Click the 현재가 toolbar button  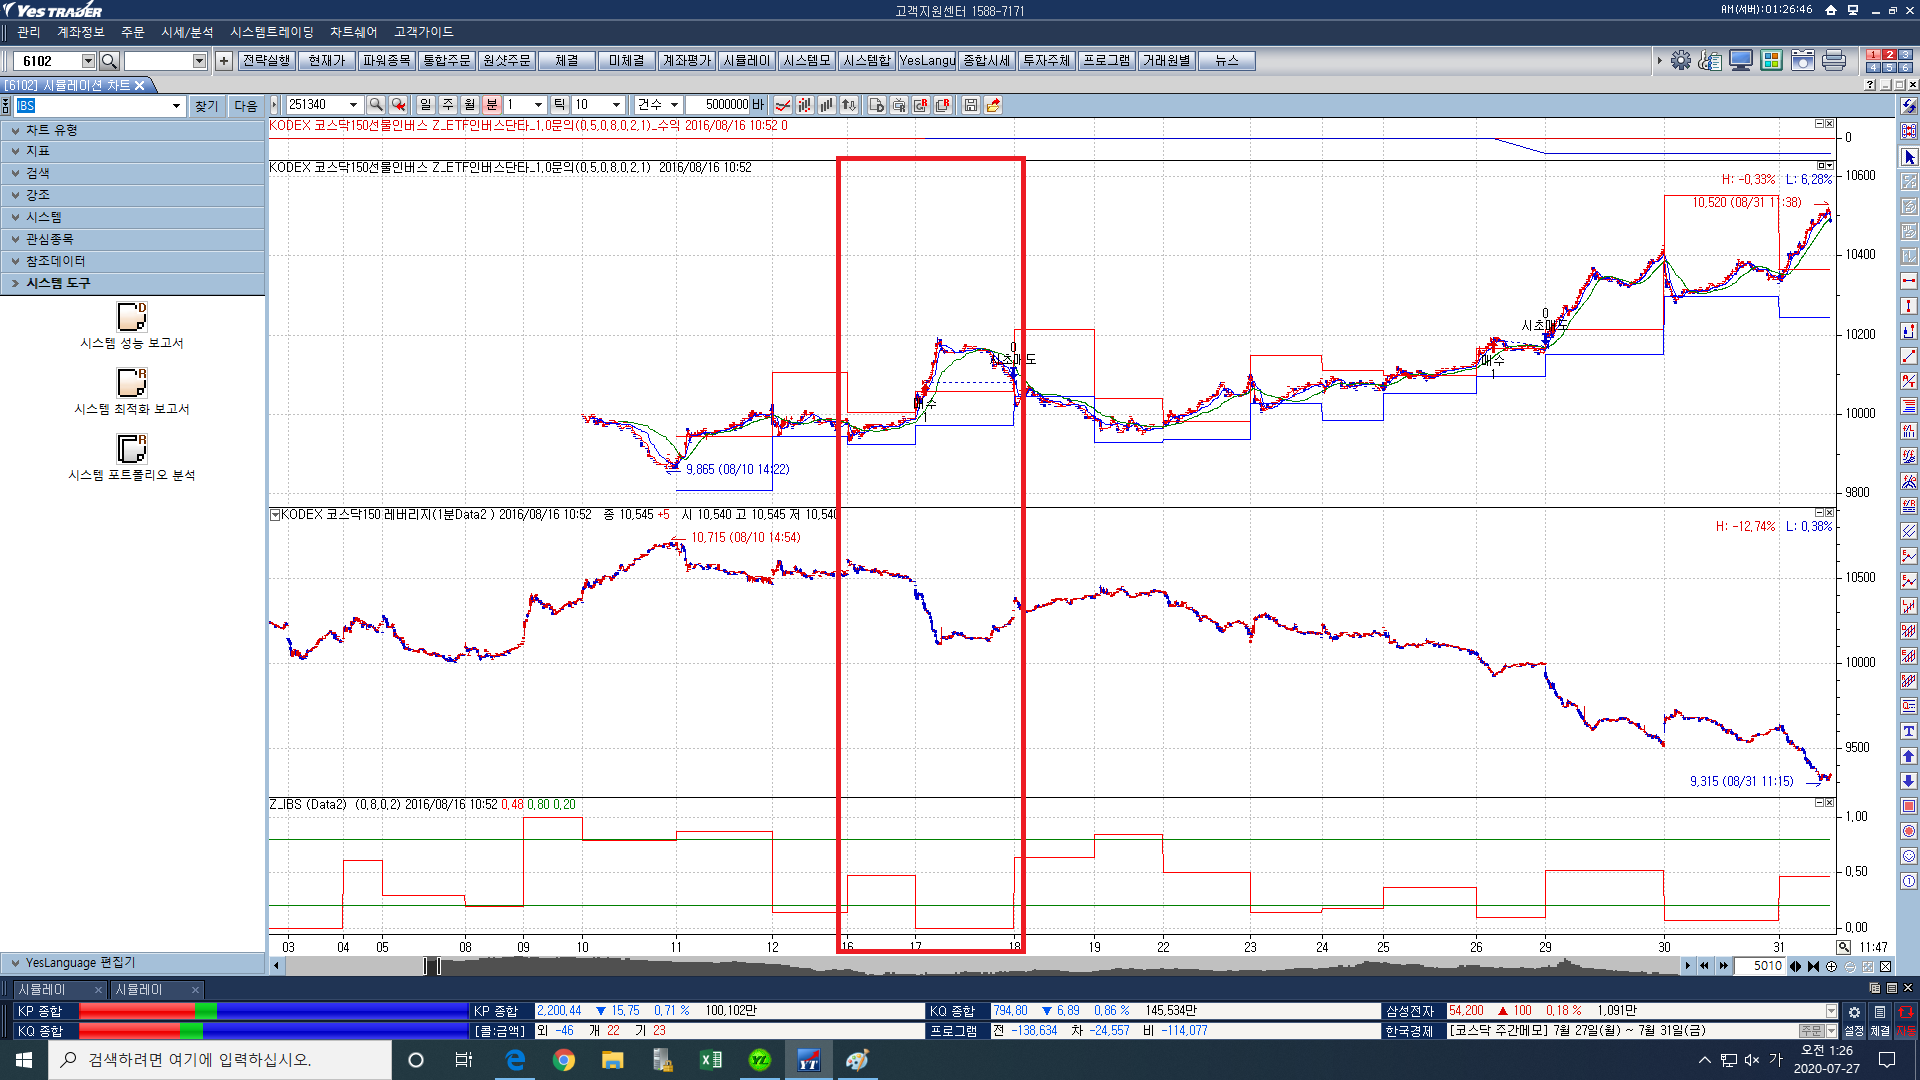326,61
